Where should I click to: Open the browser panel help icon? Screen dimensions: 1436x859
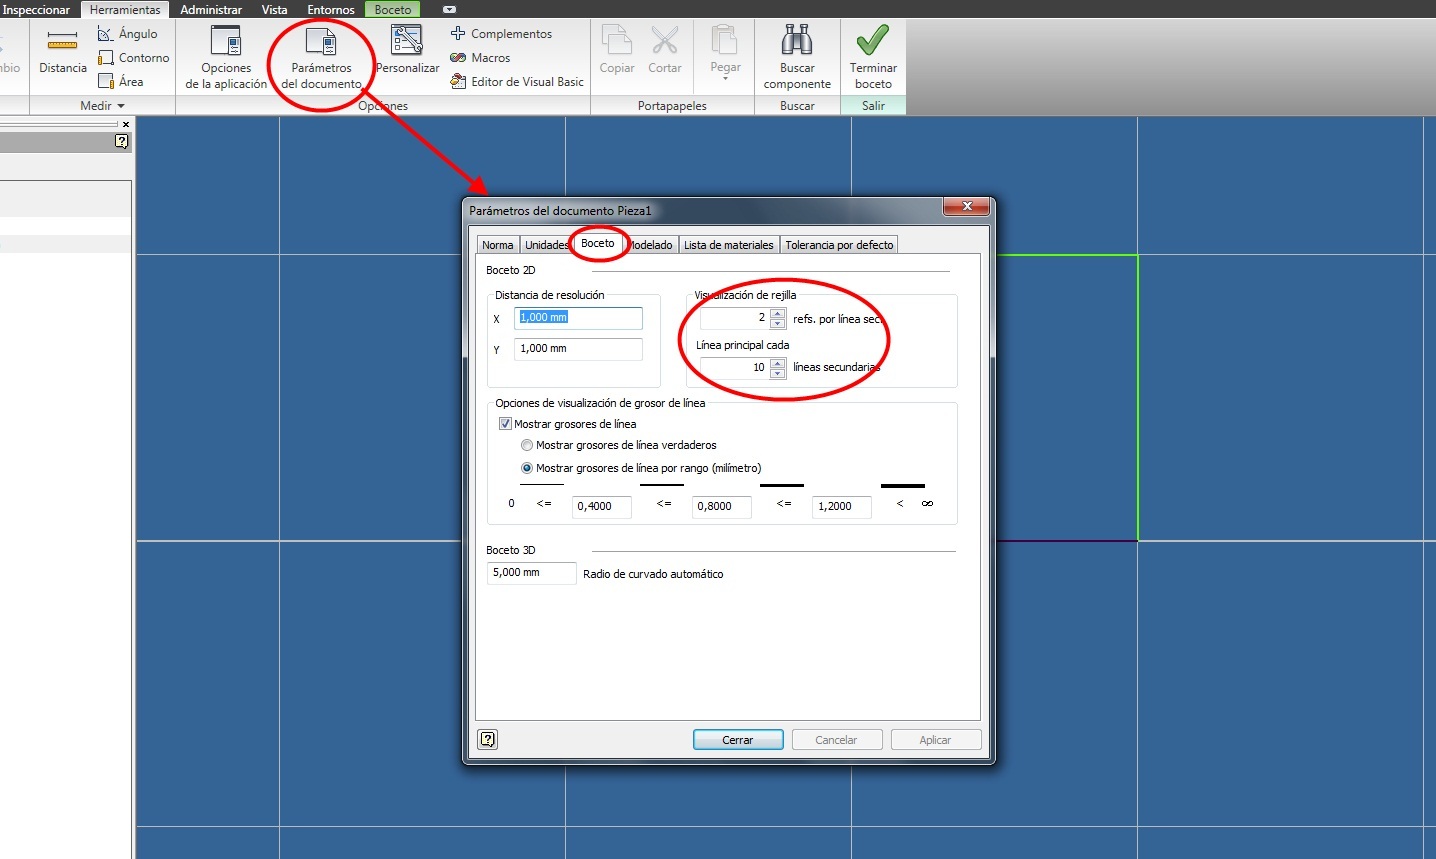122,142
